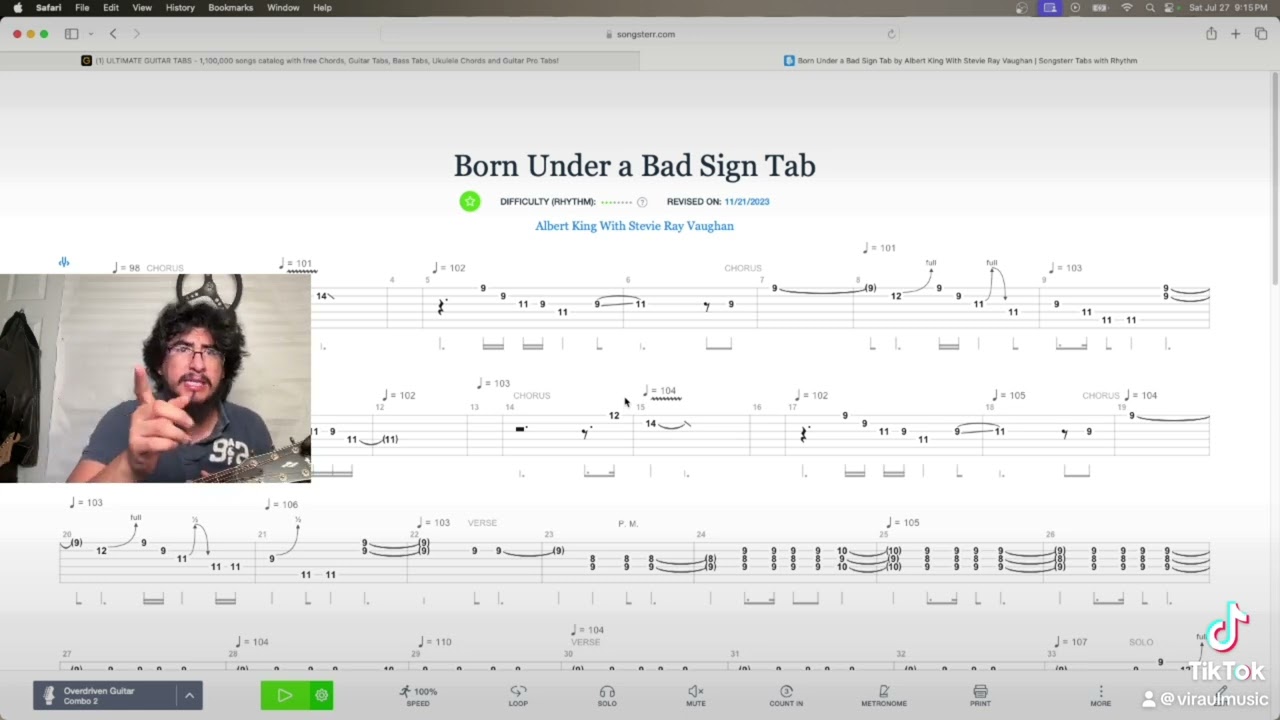
Task: Click the Born Under a Bad Sign Tab heading
Action: click(x=634, y=166)
